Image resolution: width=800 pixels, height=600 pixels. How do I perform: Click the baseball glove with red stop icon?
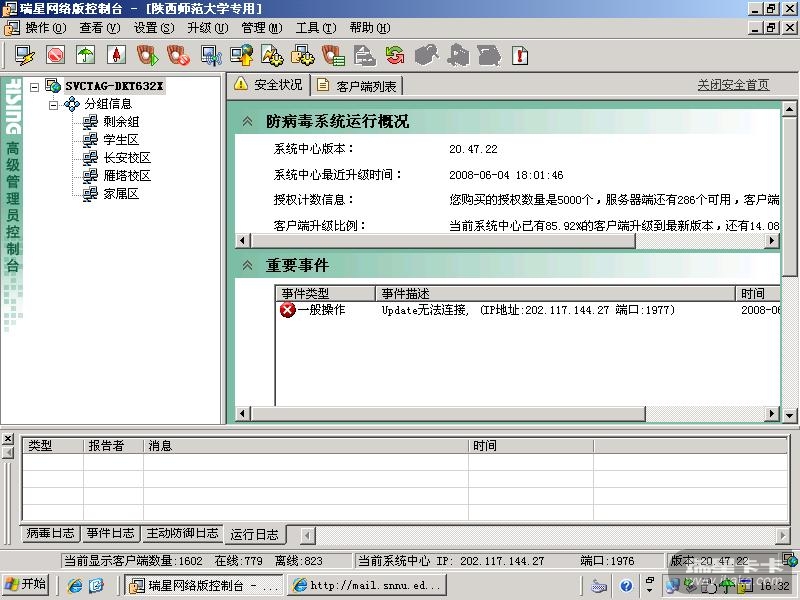click(178, 55)
